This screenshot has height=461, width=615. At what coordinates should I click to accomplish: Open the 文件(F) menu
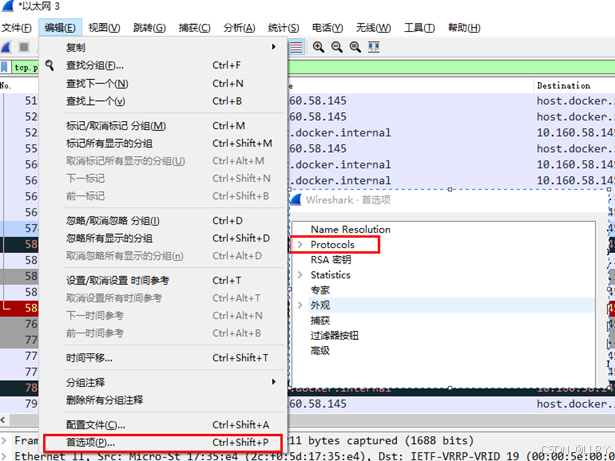[16, 28]
